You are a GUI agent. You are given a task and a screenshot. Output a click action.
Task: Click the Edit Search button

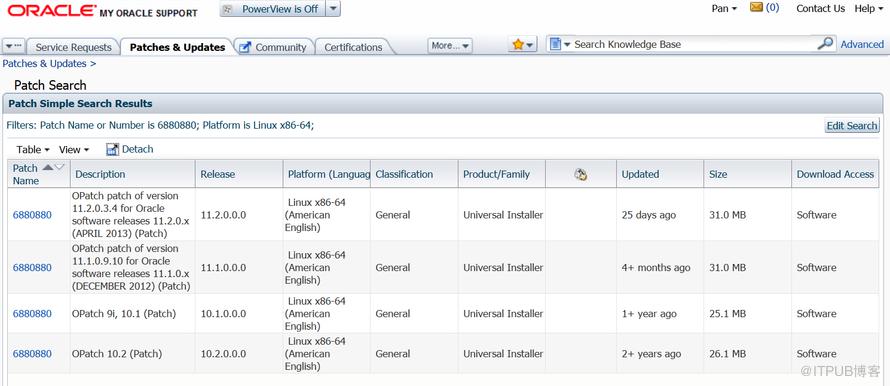[851, 125]
